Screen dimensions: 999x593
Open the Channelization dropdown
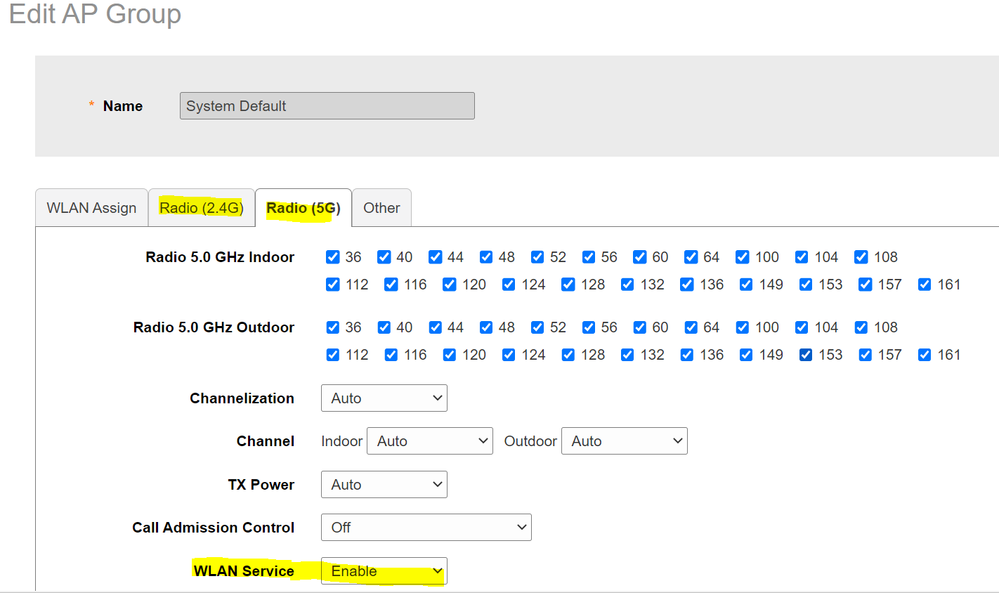pos(384,398)
